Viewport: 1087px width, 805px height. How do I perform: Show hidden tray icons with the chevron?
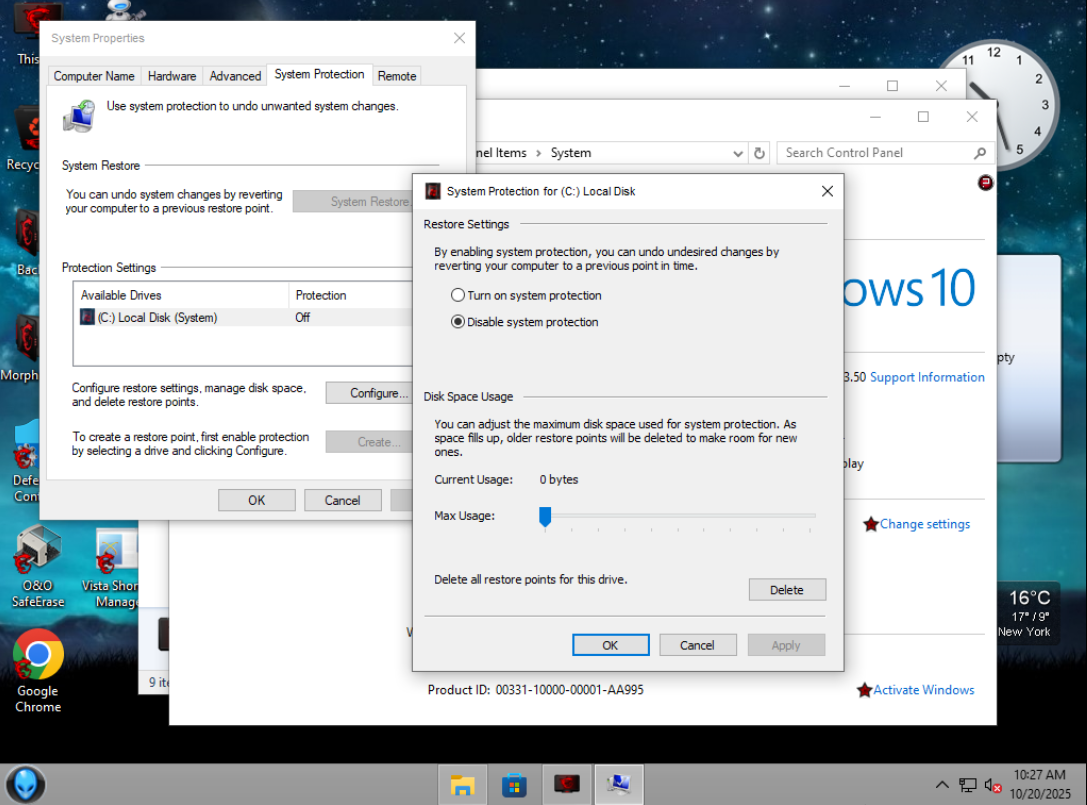click(x=942, y=785)
